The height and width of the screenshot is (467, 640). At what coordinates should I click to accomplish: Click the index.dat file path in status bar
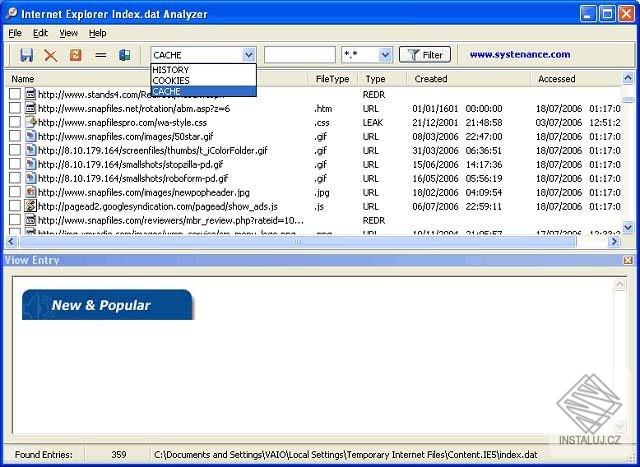tap(346, 454)
